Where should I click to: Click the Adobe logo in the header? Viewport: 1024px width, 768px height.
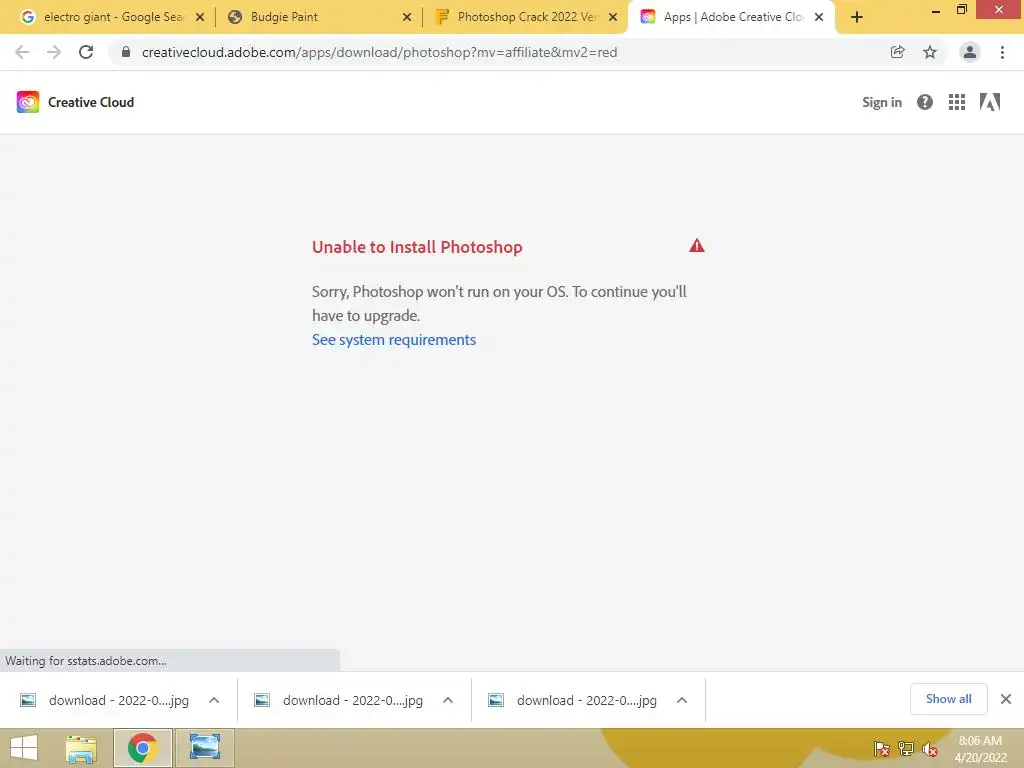pyautogui.click(x=990, y=102)
